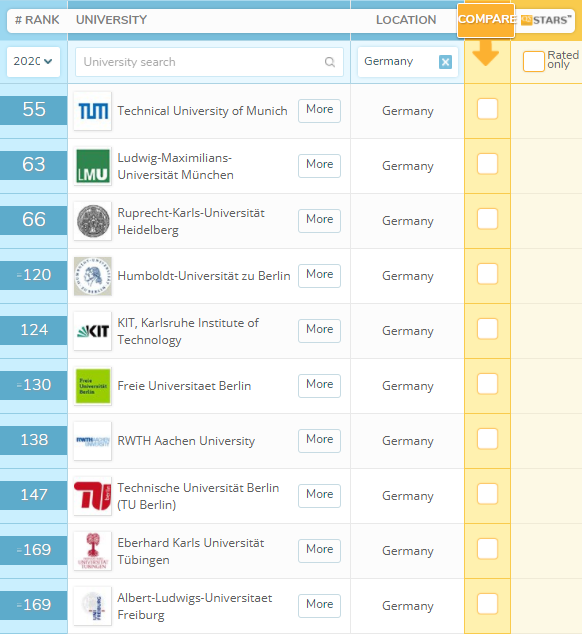Tick compare box for Humboldt-Universität zu Berlin

[487, 274]
